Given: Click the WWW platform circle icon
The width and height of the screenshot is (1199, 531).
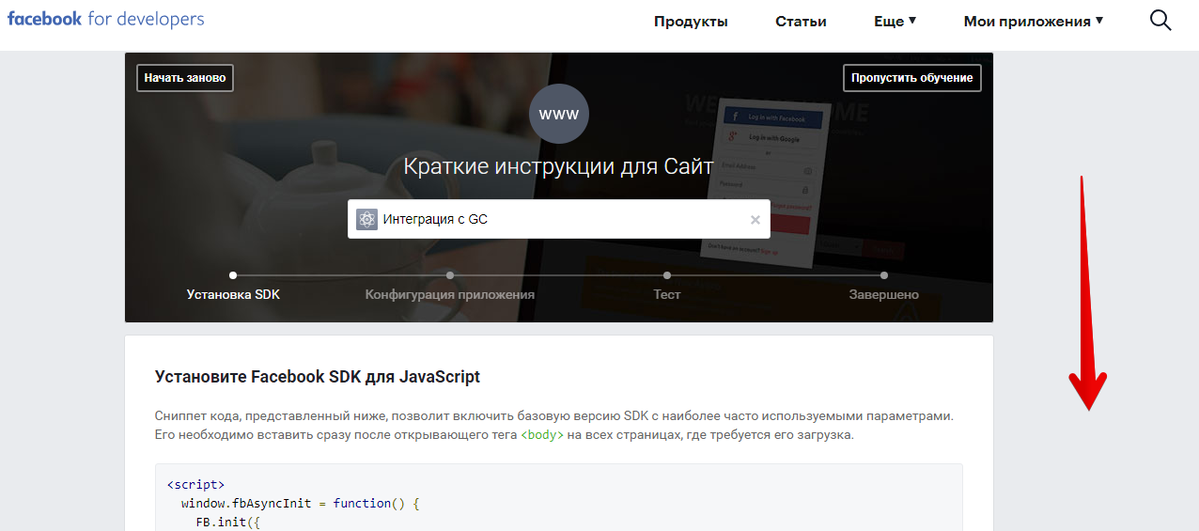Looking at the screenshot, I should [559, 114].
